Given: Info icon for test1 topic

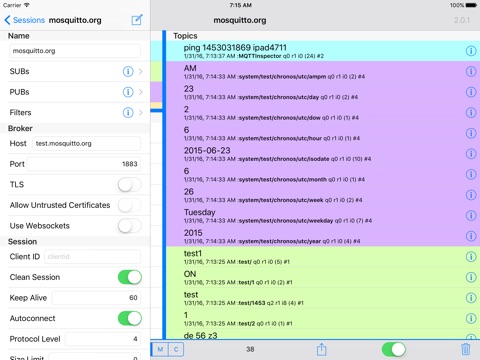Looking at the screenshot, I should [471, 257].
